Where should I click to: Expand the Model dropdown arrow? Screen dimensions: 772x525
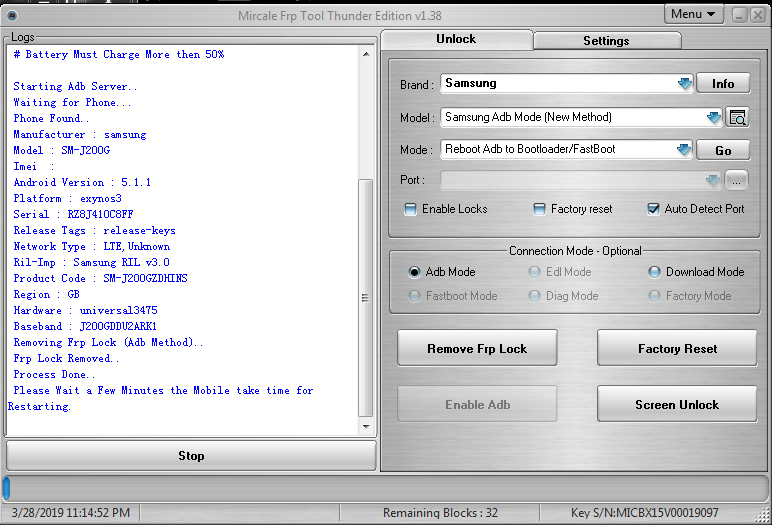coord(713,117)
